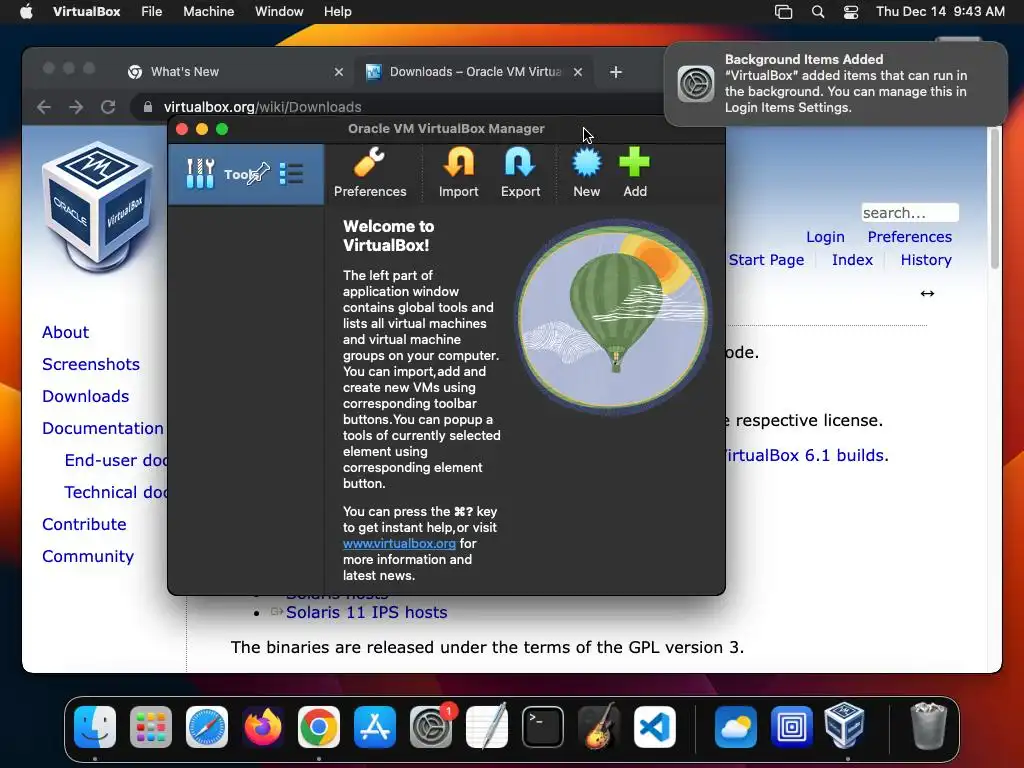Click the pin icon next to Tools
This screenshot has height=768, width=1024.
tap(258, 173)
